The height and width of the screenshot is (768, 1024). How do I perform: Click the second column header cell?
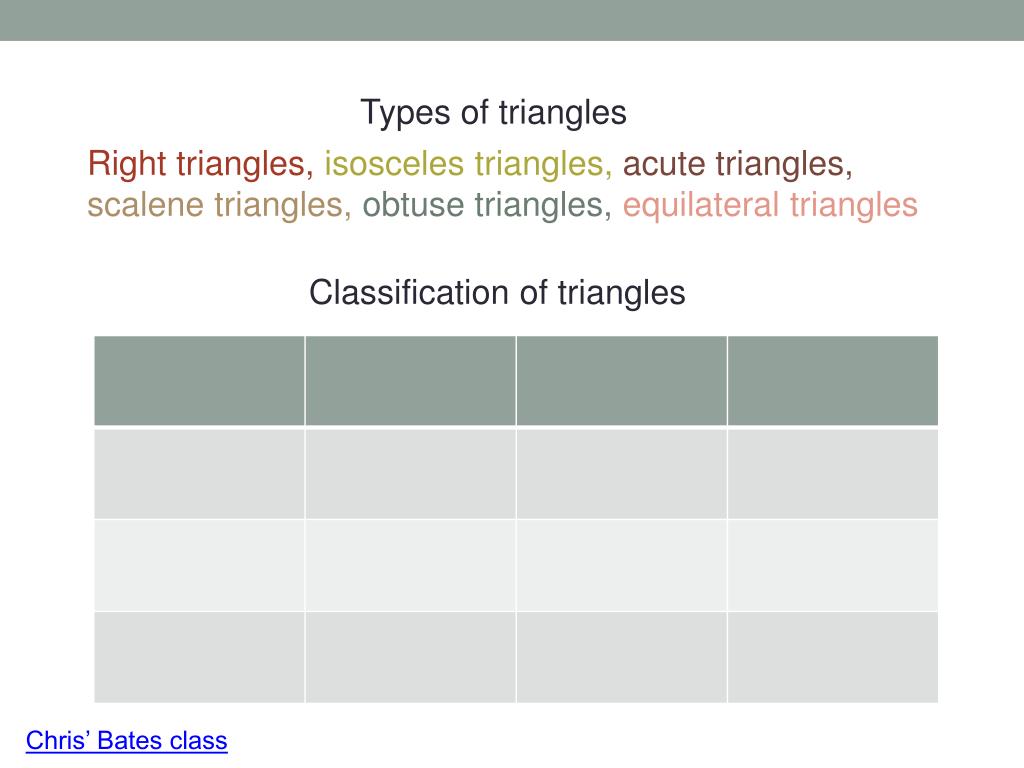pos(410,381)
